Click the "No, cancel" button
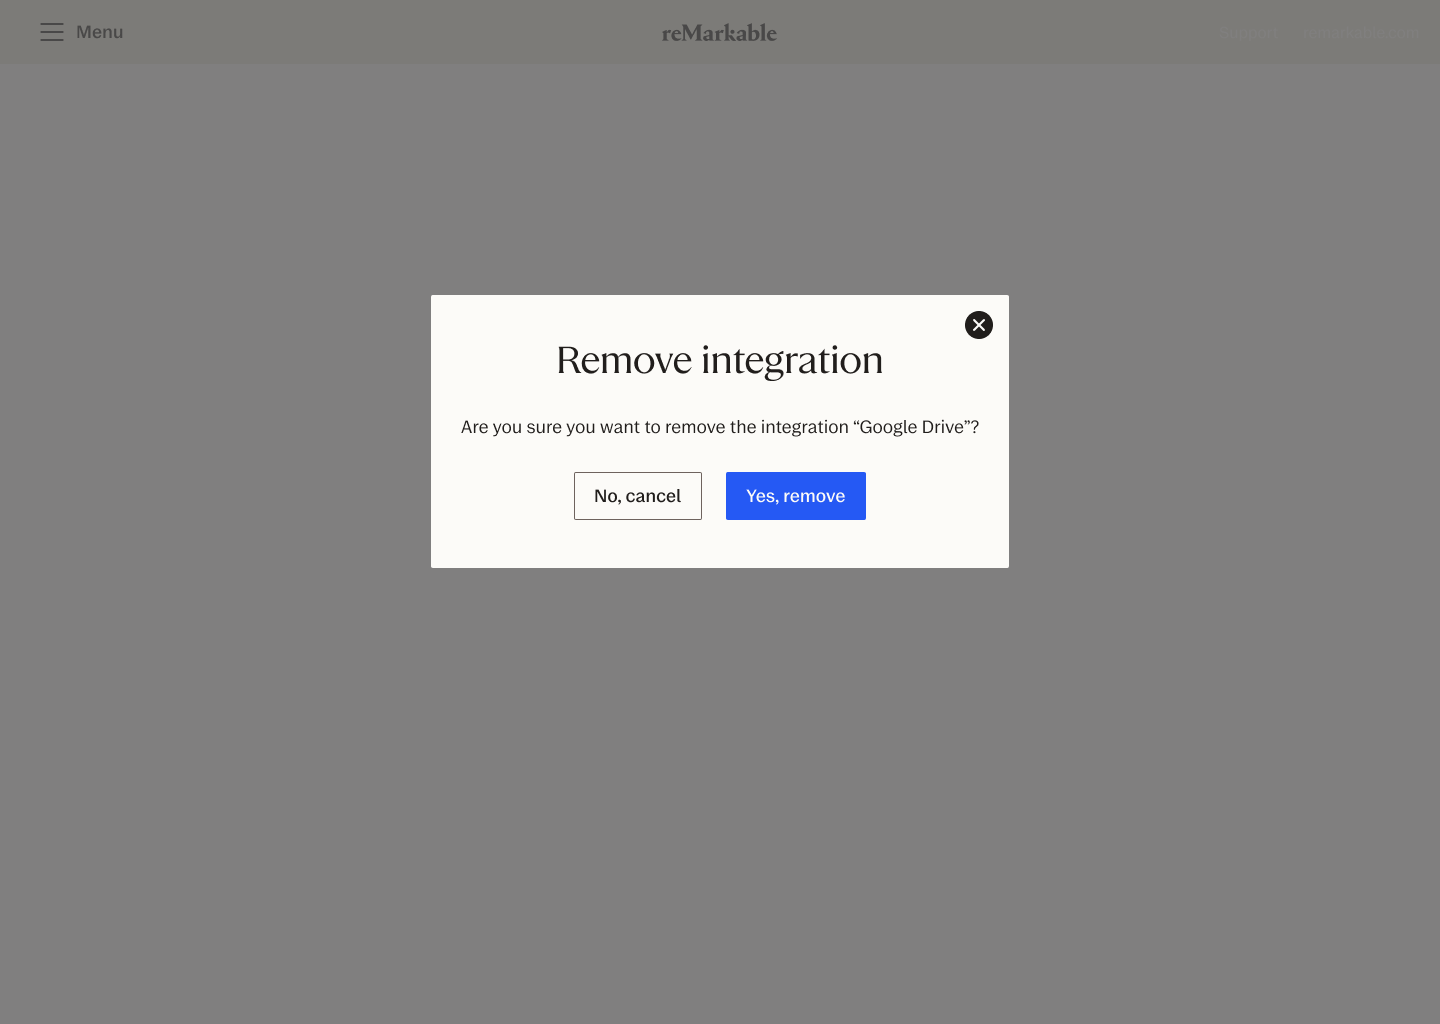 pyautogui.click(x=638, y=496)
